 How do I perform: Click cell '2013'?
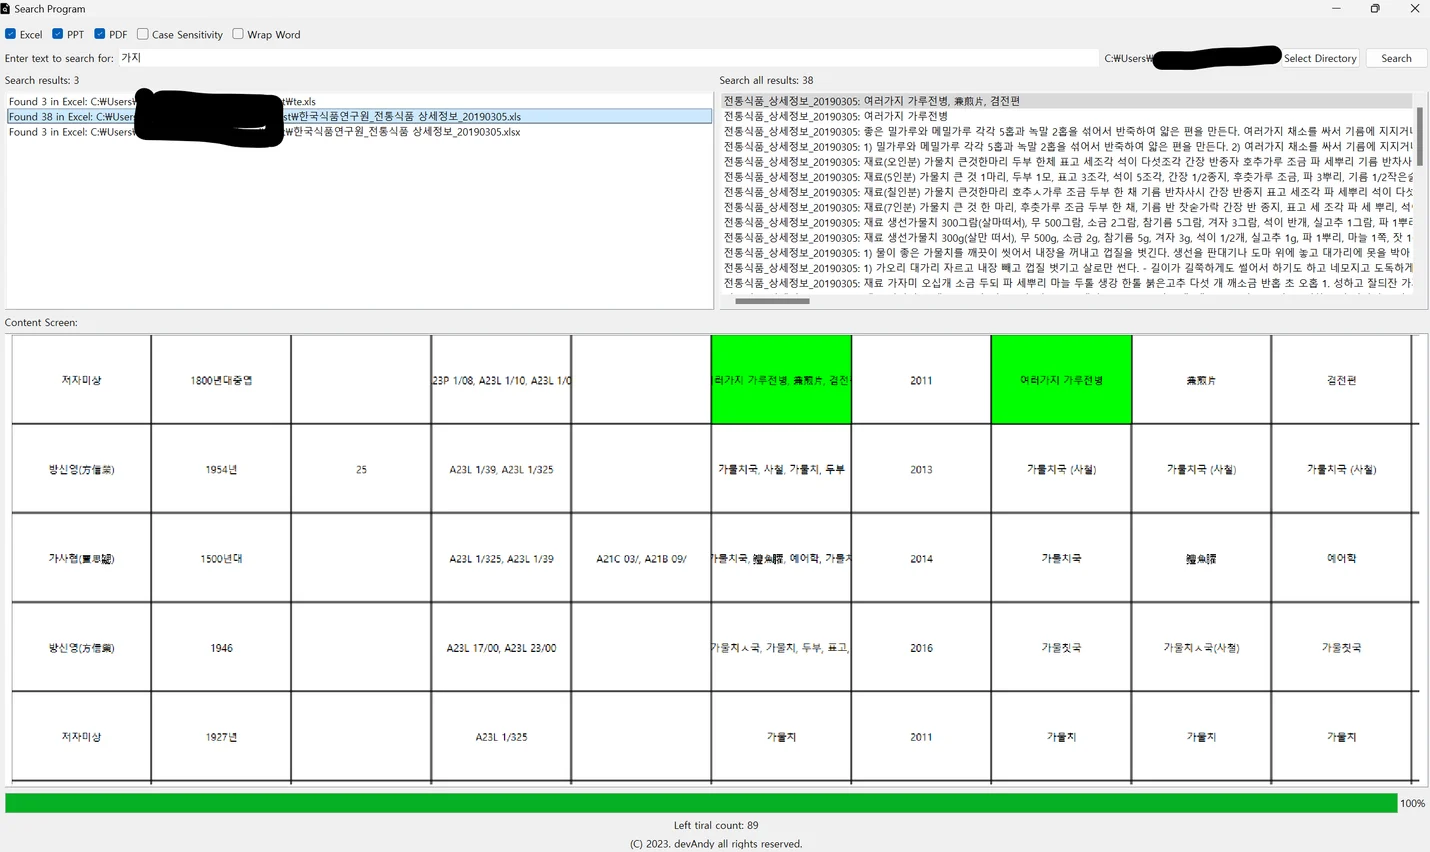point(921,469)
